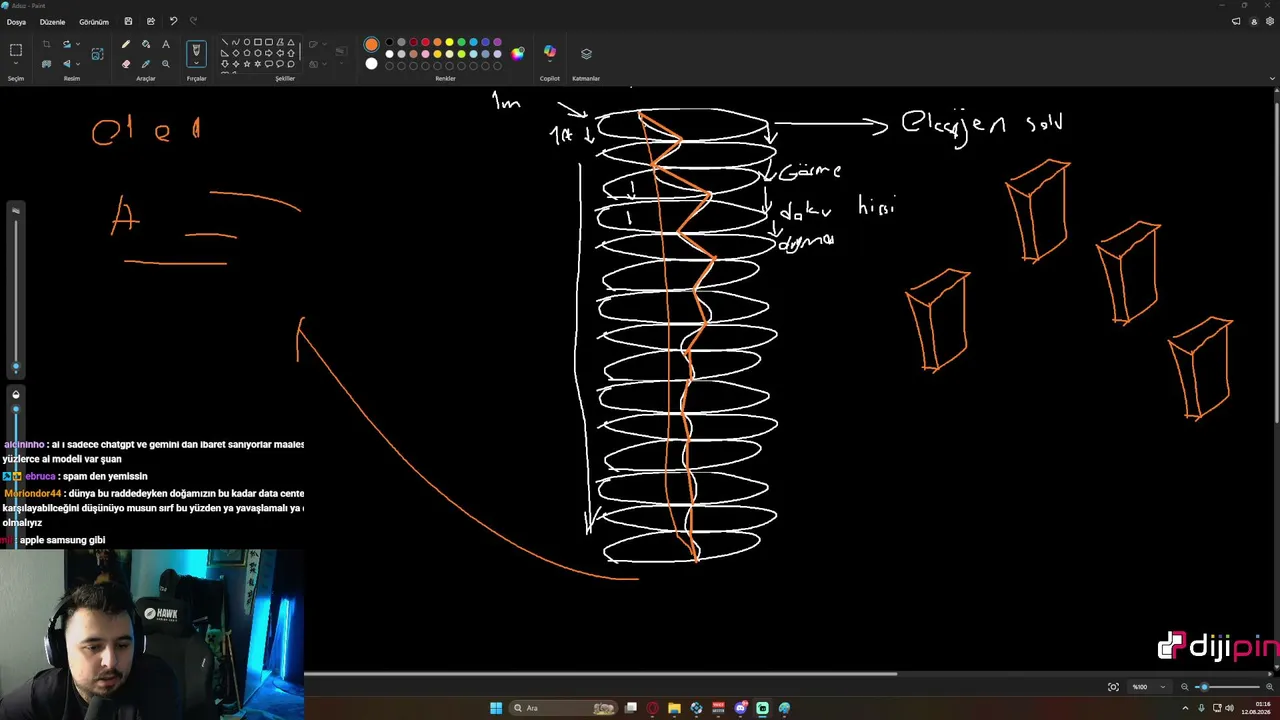The height and width of the screenshot is (720, 1280).
Task: Open the Dosya menu
Action: [x=16, y=21]
